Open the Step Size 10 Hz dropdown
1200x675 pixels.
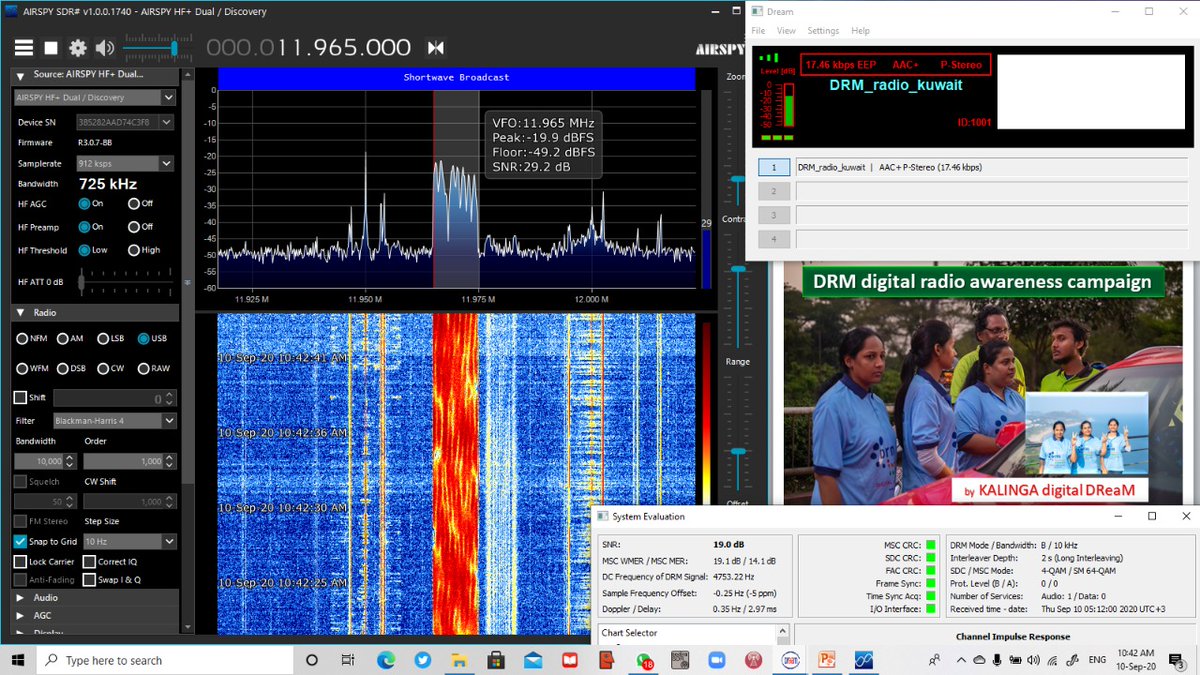tap(130, 541)
